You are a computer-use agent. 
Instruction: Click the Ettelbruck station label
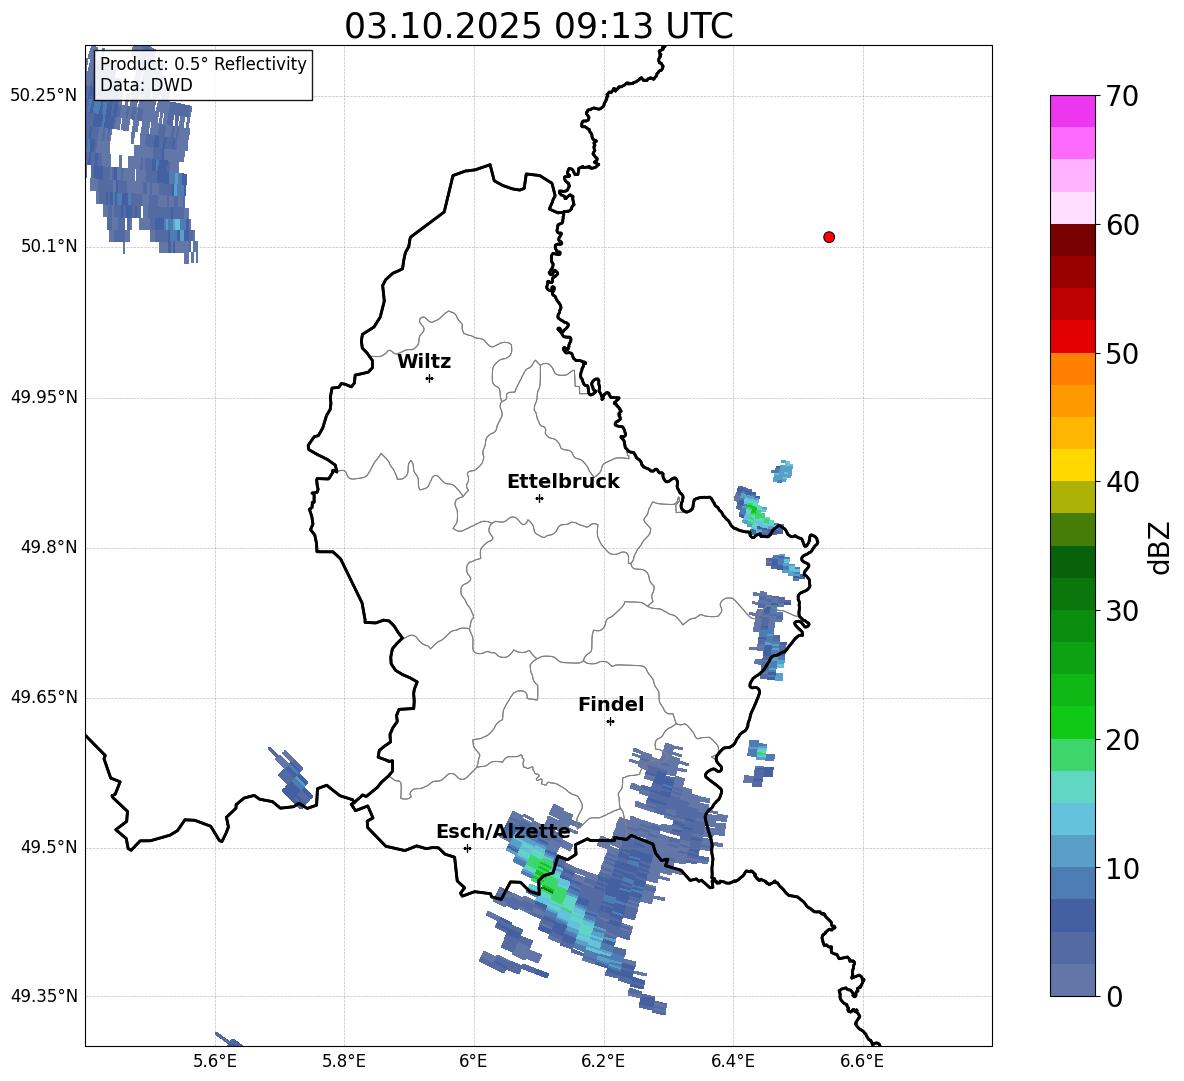563,482
